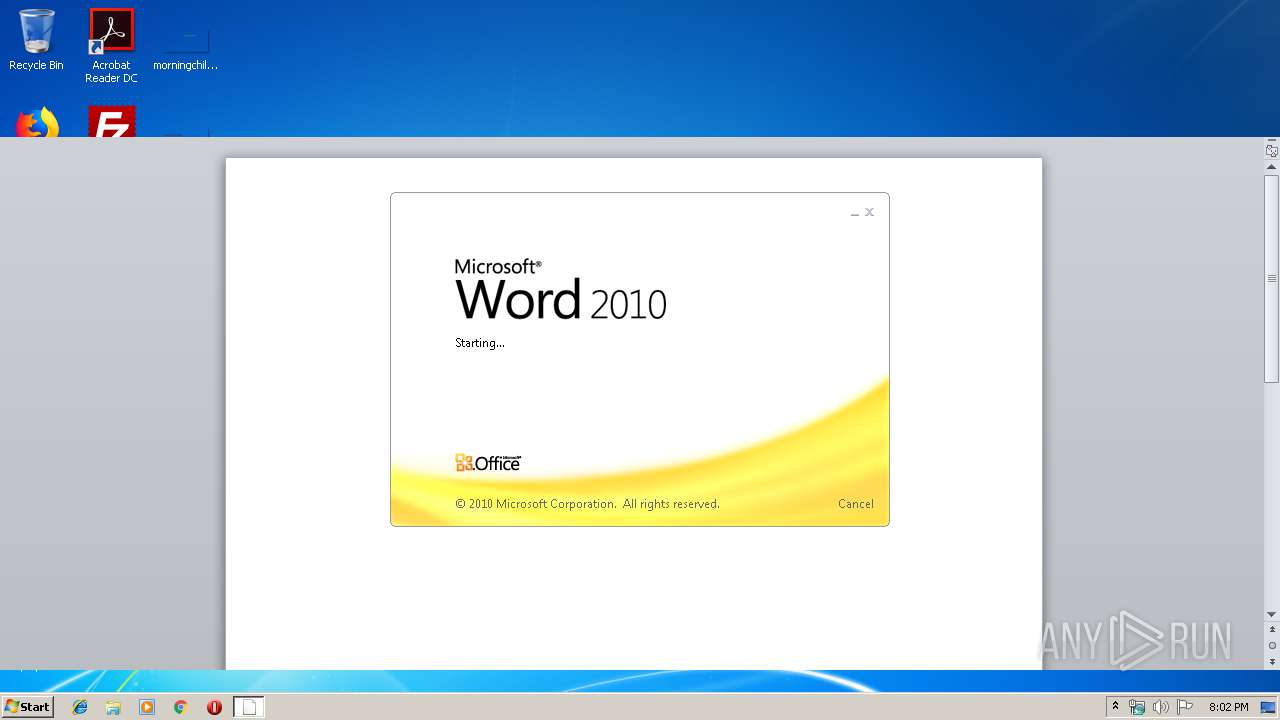Show hidden system tray icons
Viewport: 1280px width, 720px height.
point(1116,707)
